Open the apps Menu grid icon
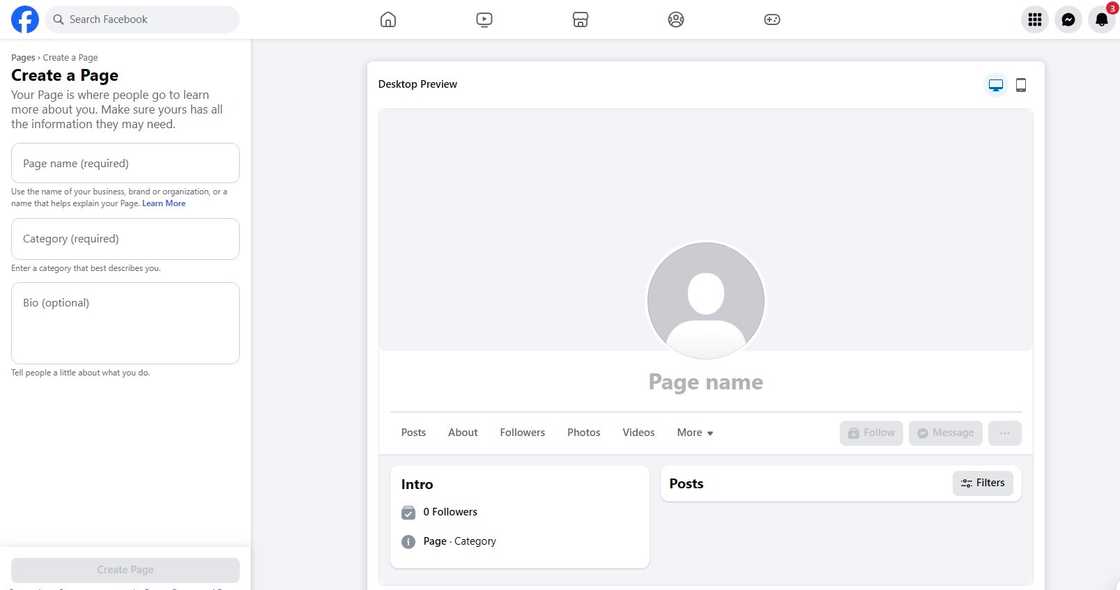Screen dimensions: 1120x590 [1034, 19]
